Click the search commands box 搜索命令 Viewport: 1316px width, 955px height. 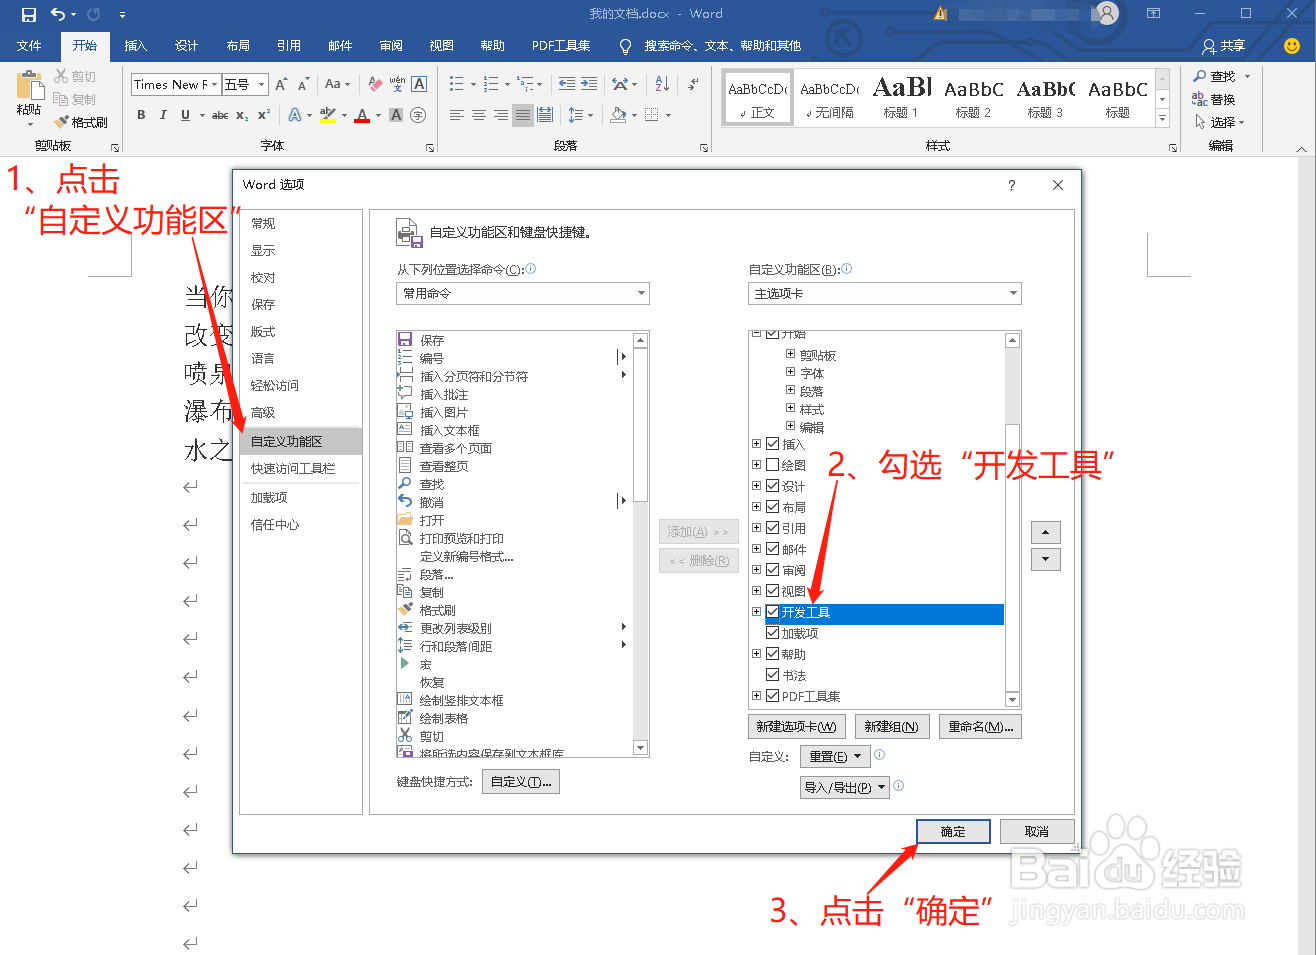(722, 46)
